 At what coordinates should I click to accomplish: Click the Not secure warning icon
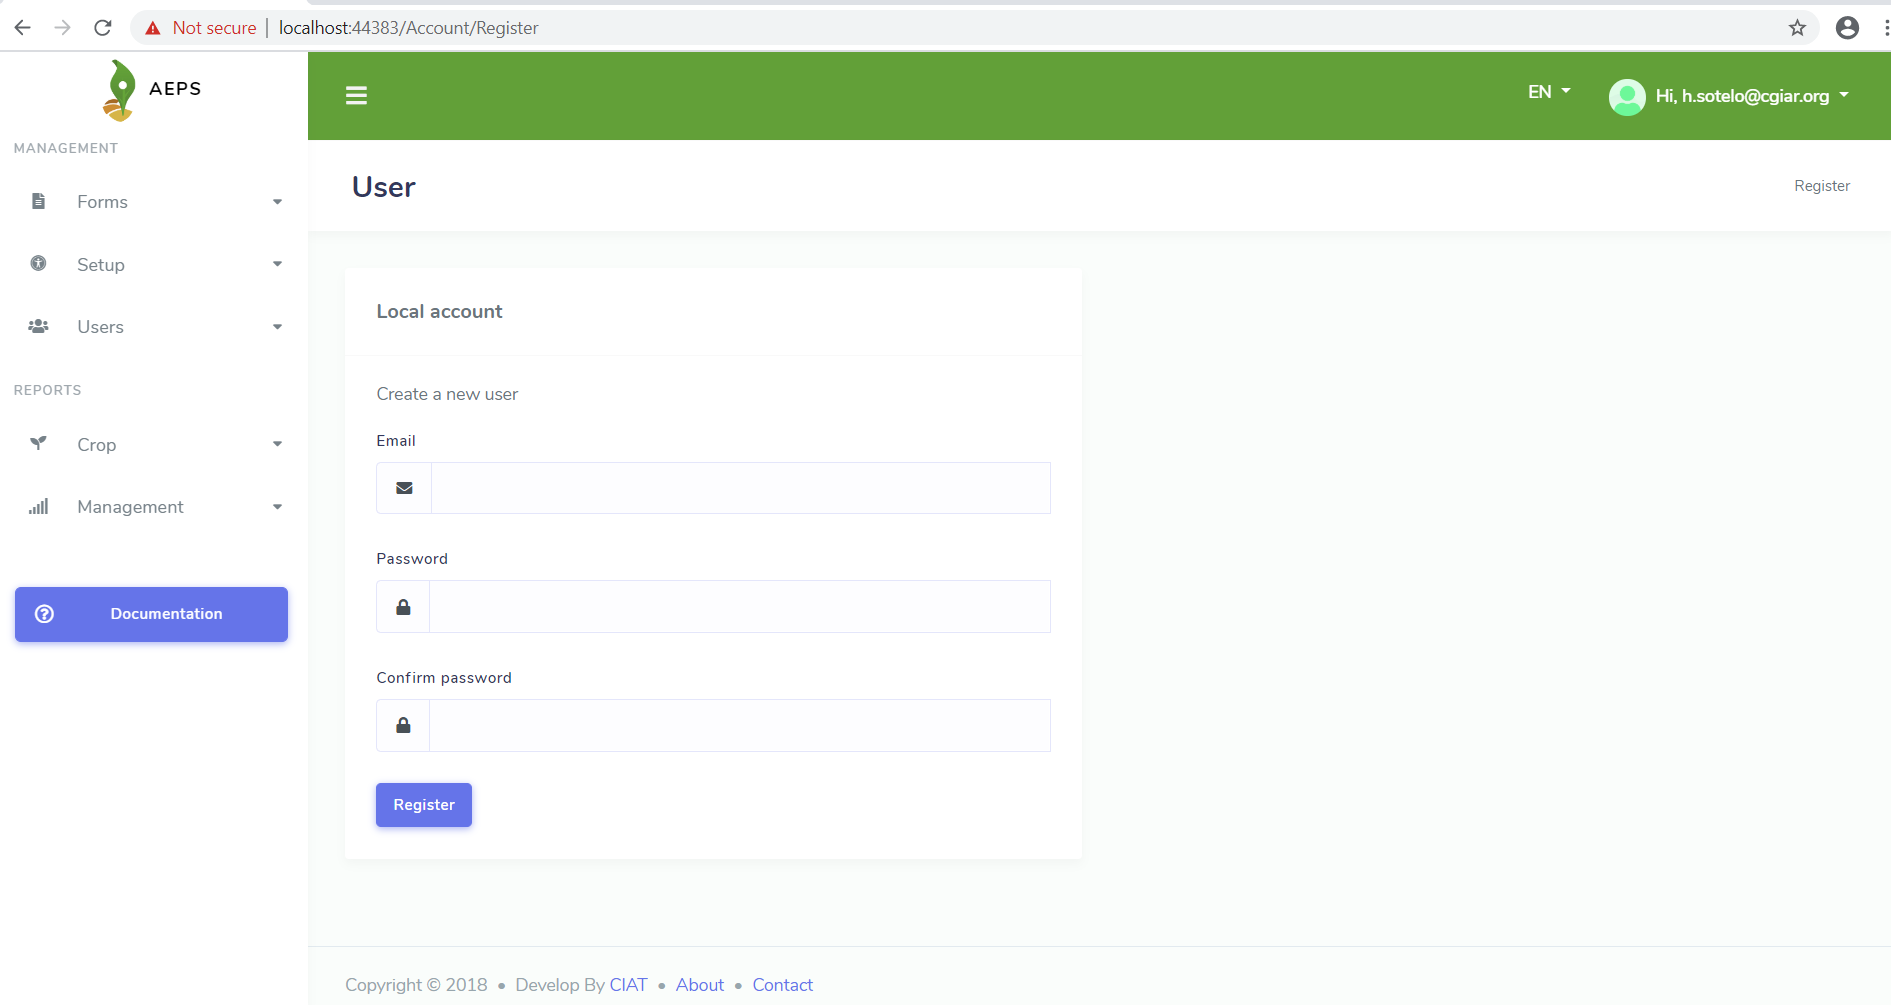pos(153,28)
